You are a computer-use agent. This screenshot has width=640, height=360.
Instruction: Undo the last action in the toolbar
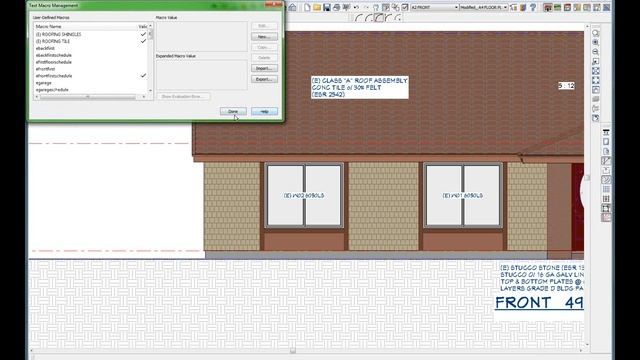point(356,7)
